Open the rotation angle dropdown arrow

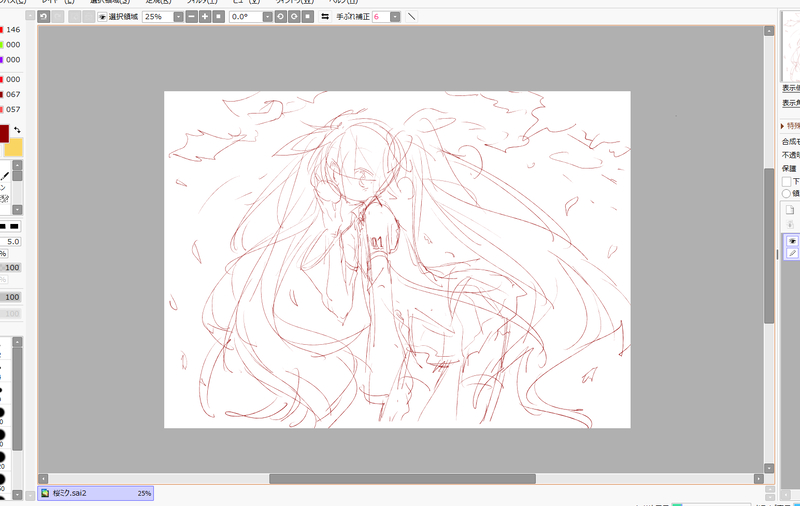267,17
